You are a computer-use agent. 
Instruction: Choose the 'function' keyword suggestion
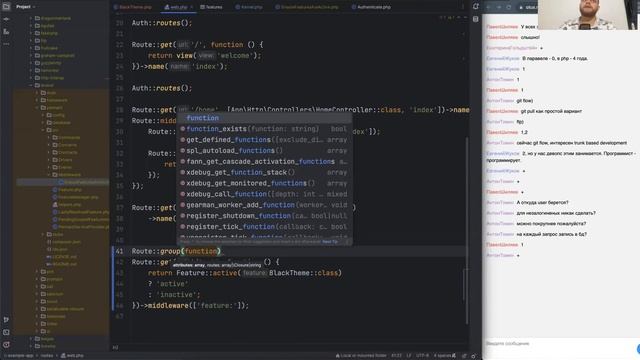(264, 118)
